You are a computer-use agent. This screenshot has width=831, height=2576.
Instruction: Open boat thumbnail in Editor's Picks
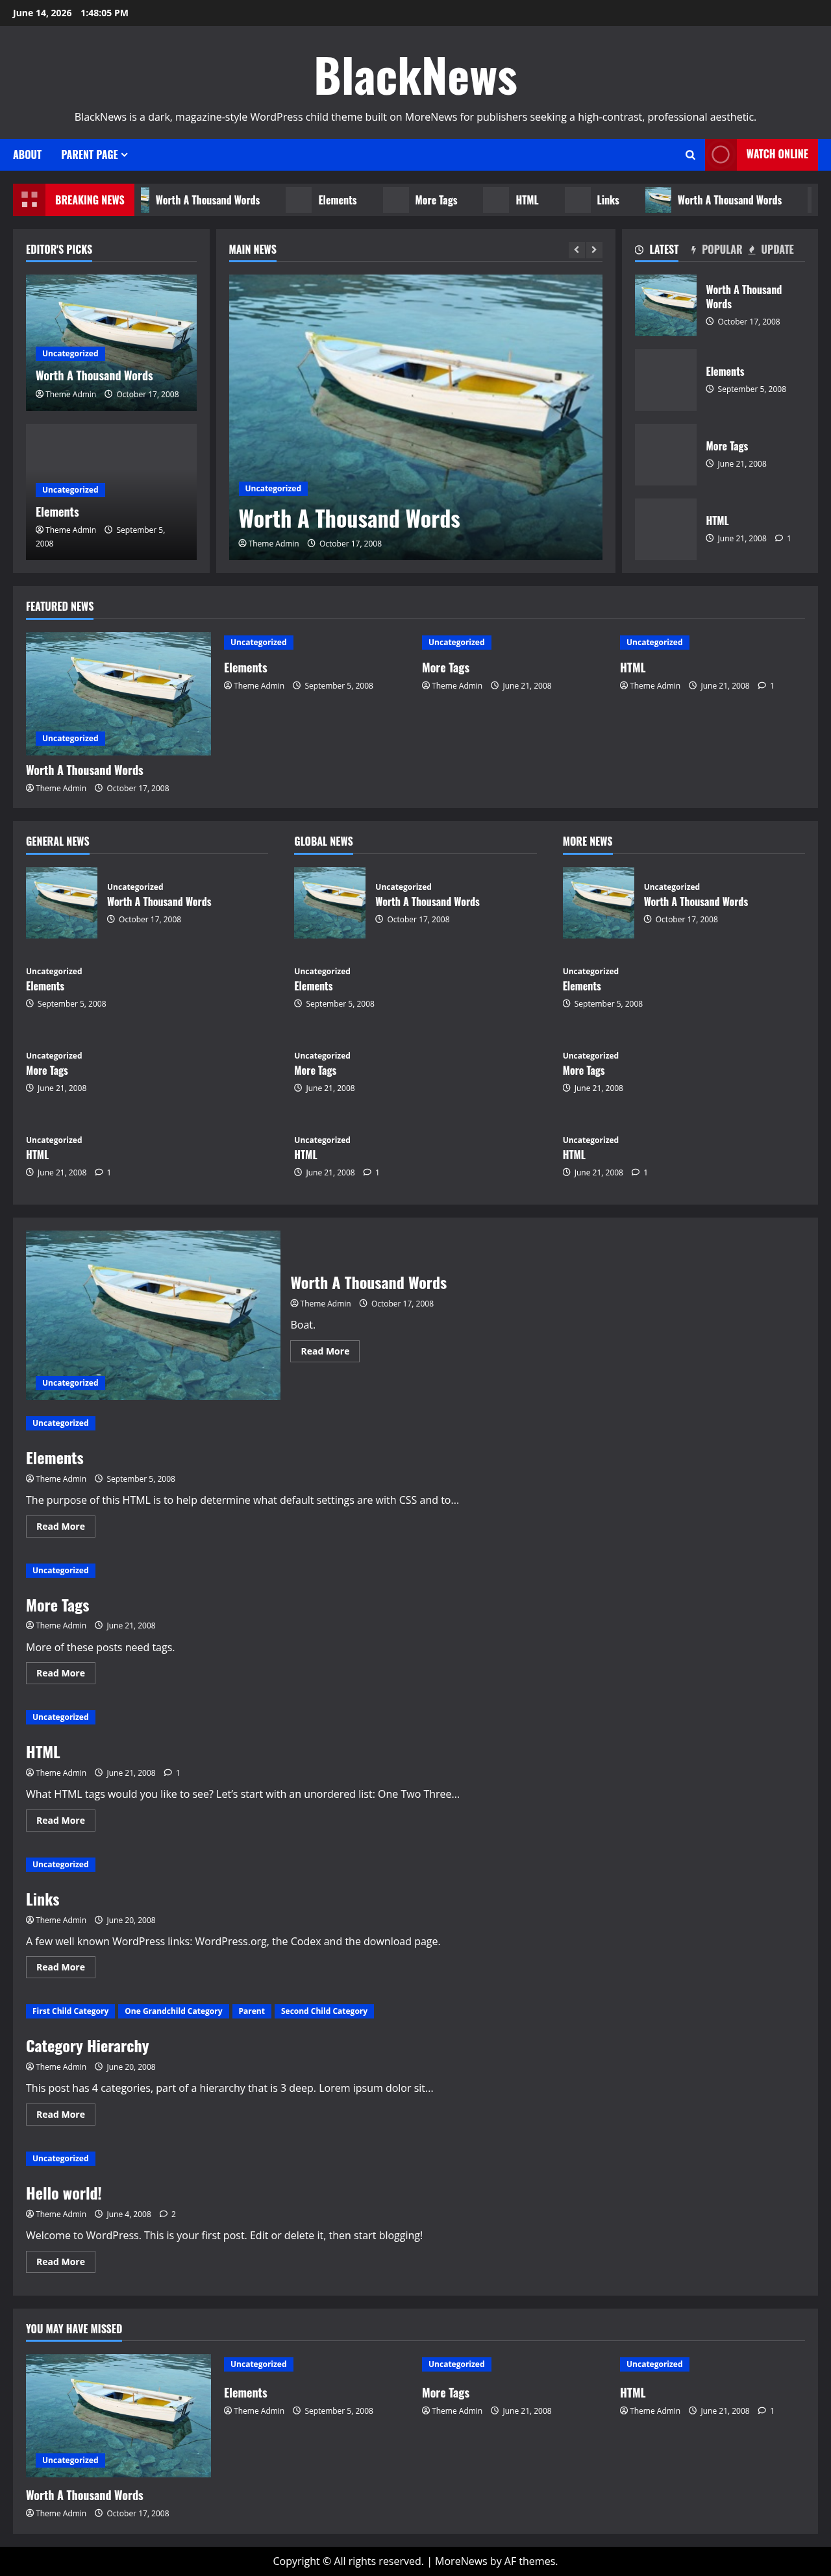(x=111, y=342)
